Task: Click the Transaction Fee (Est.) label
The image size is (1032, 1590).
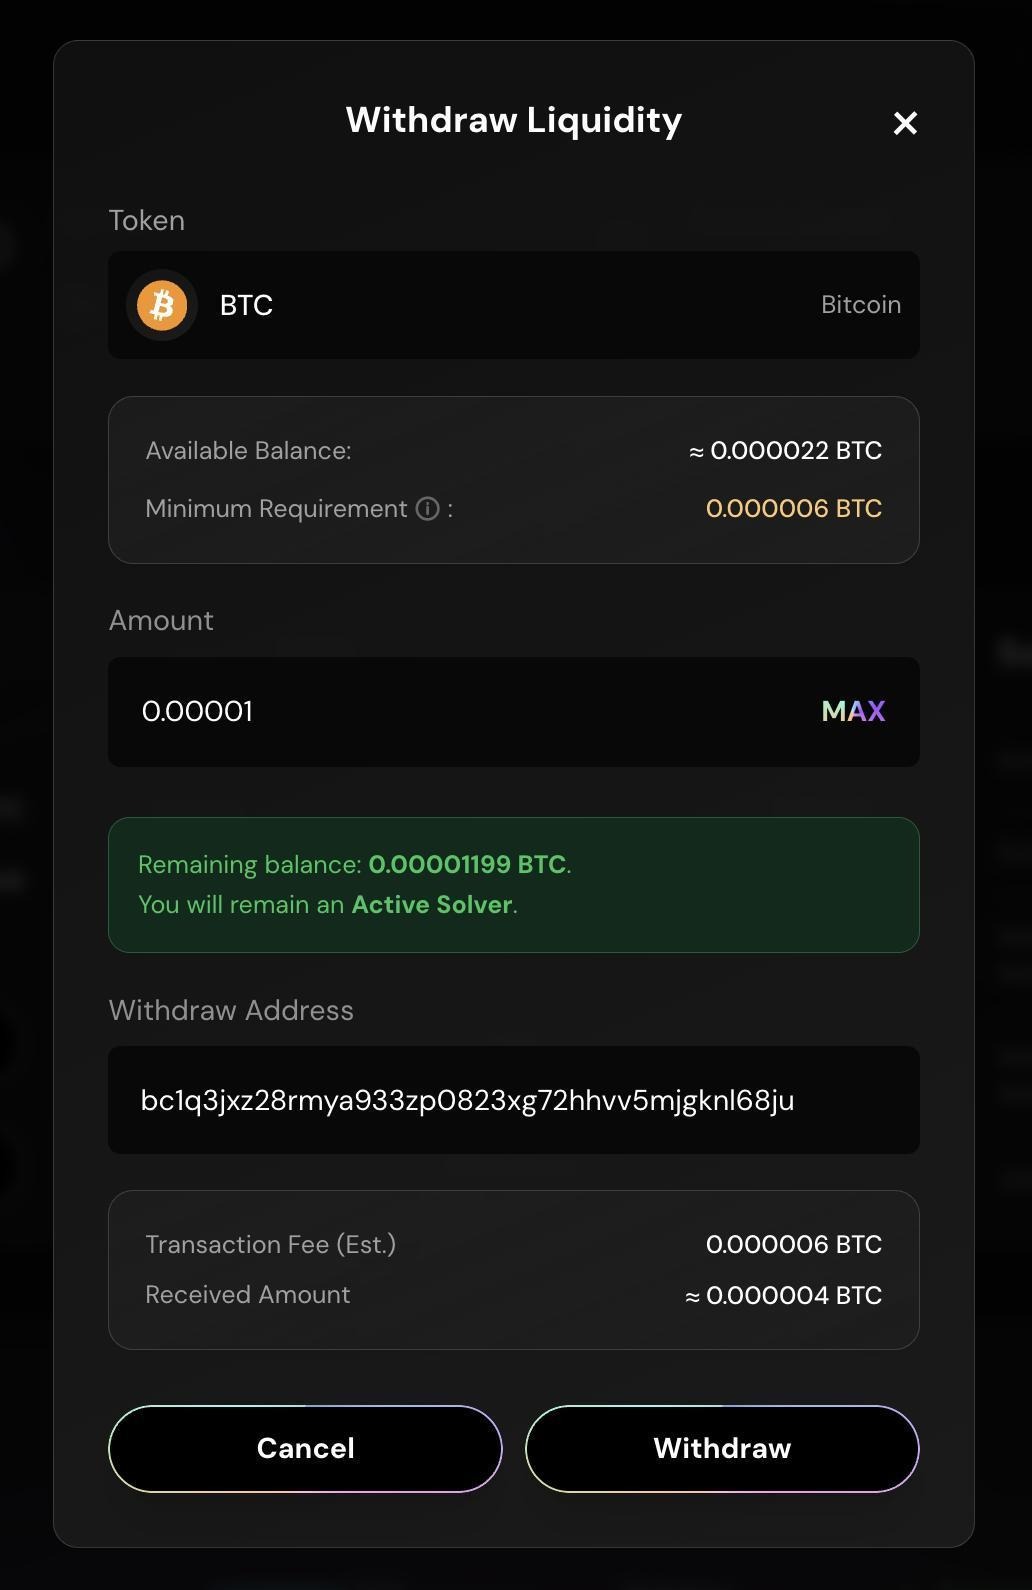Action: point(271,1244)
